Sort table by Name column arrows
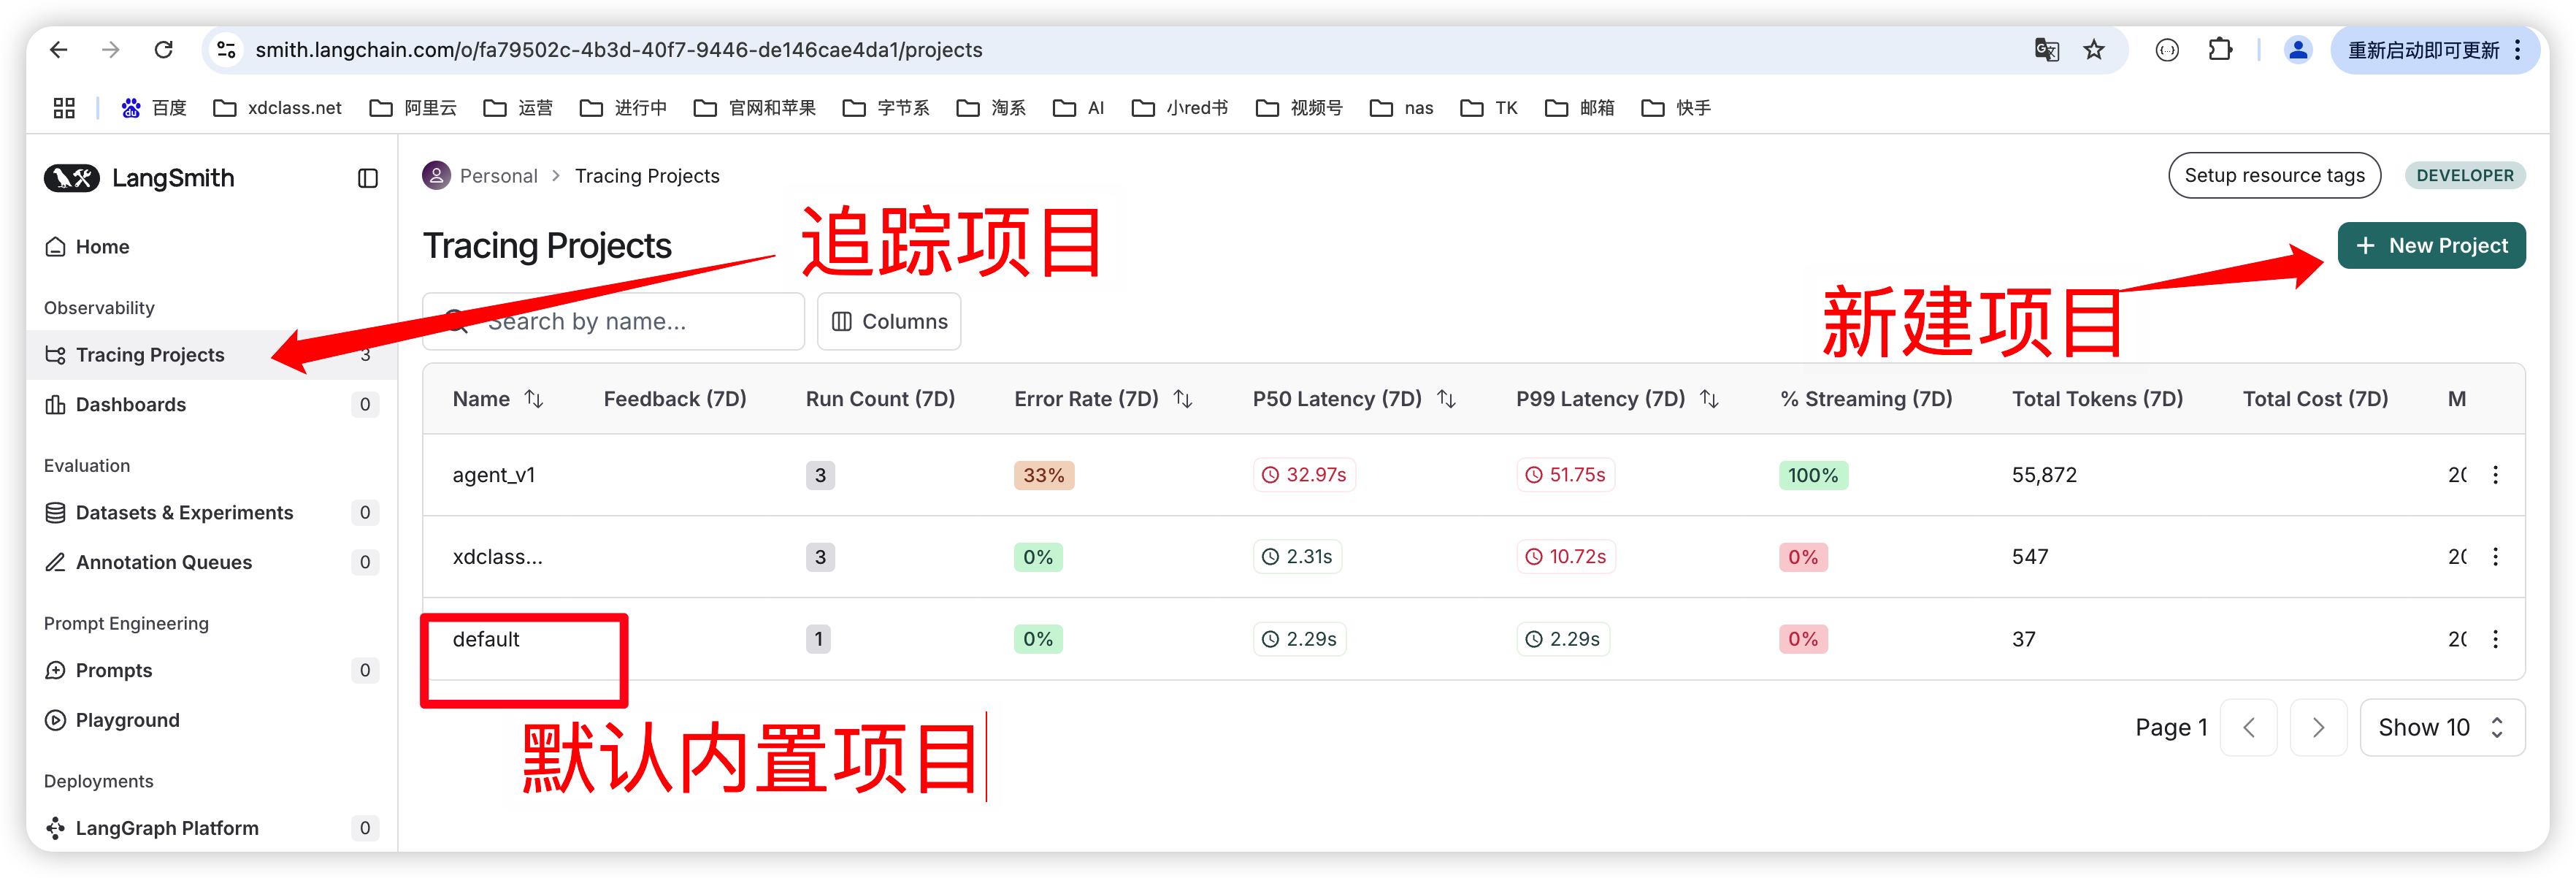 coord(534,399)
